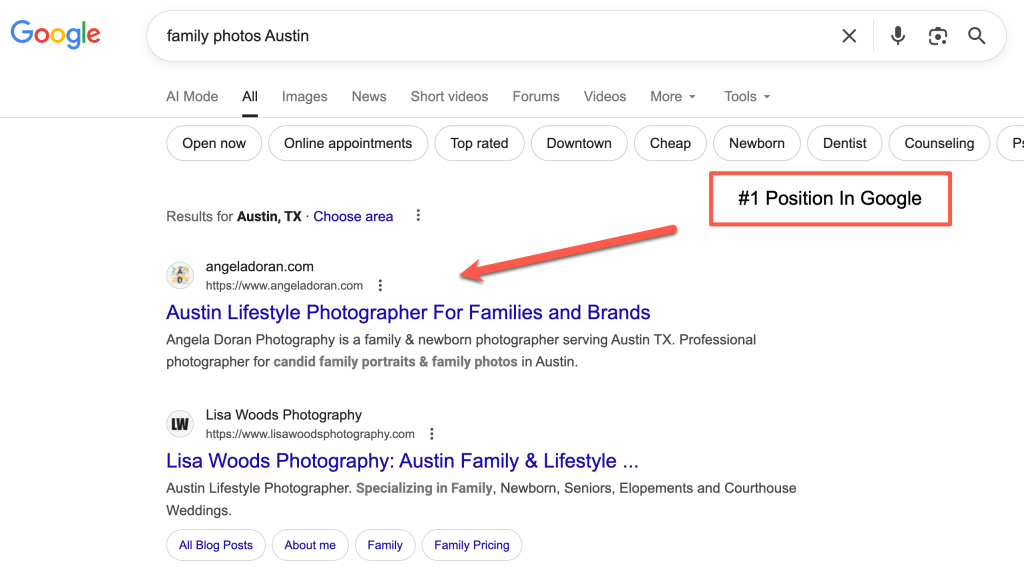
Task: Expand the More dropdown
Action: tap(673, 97)
